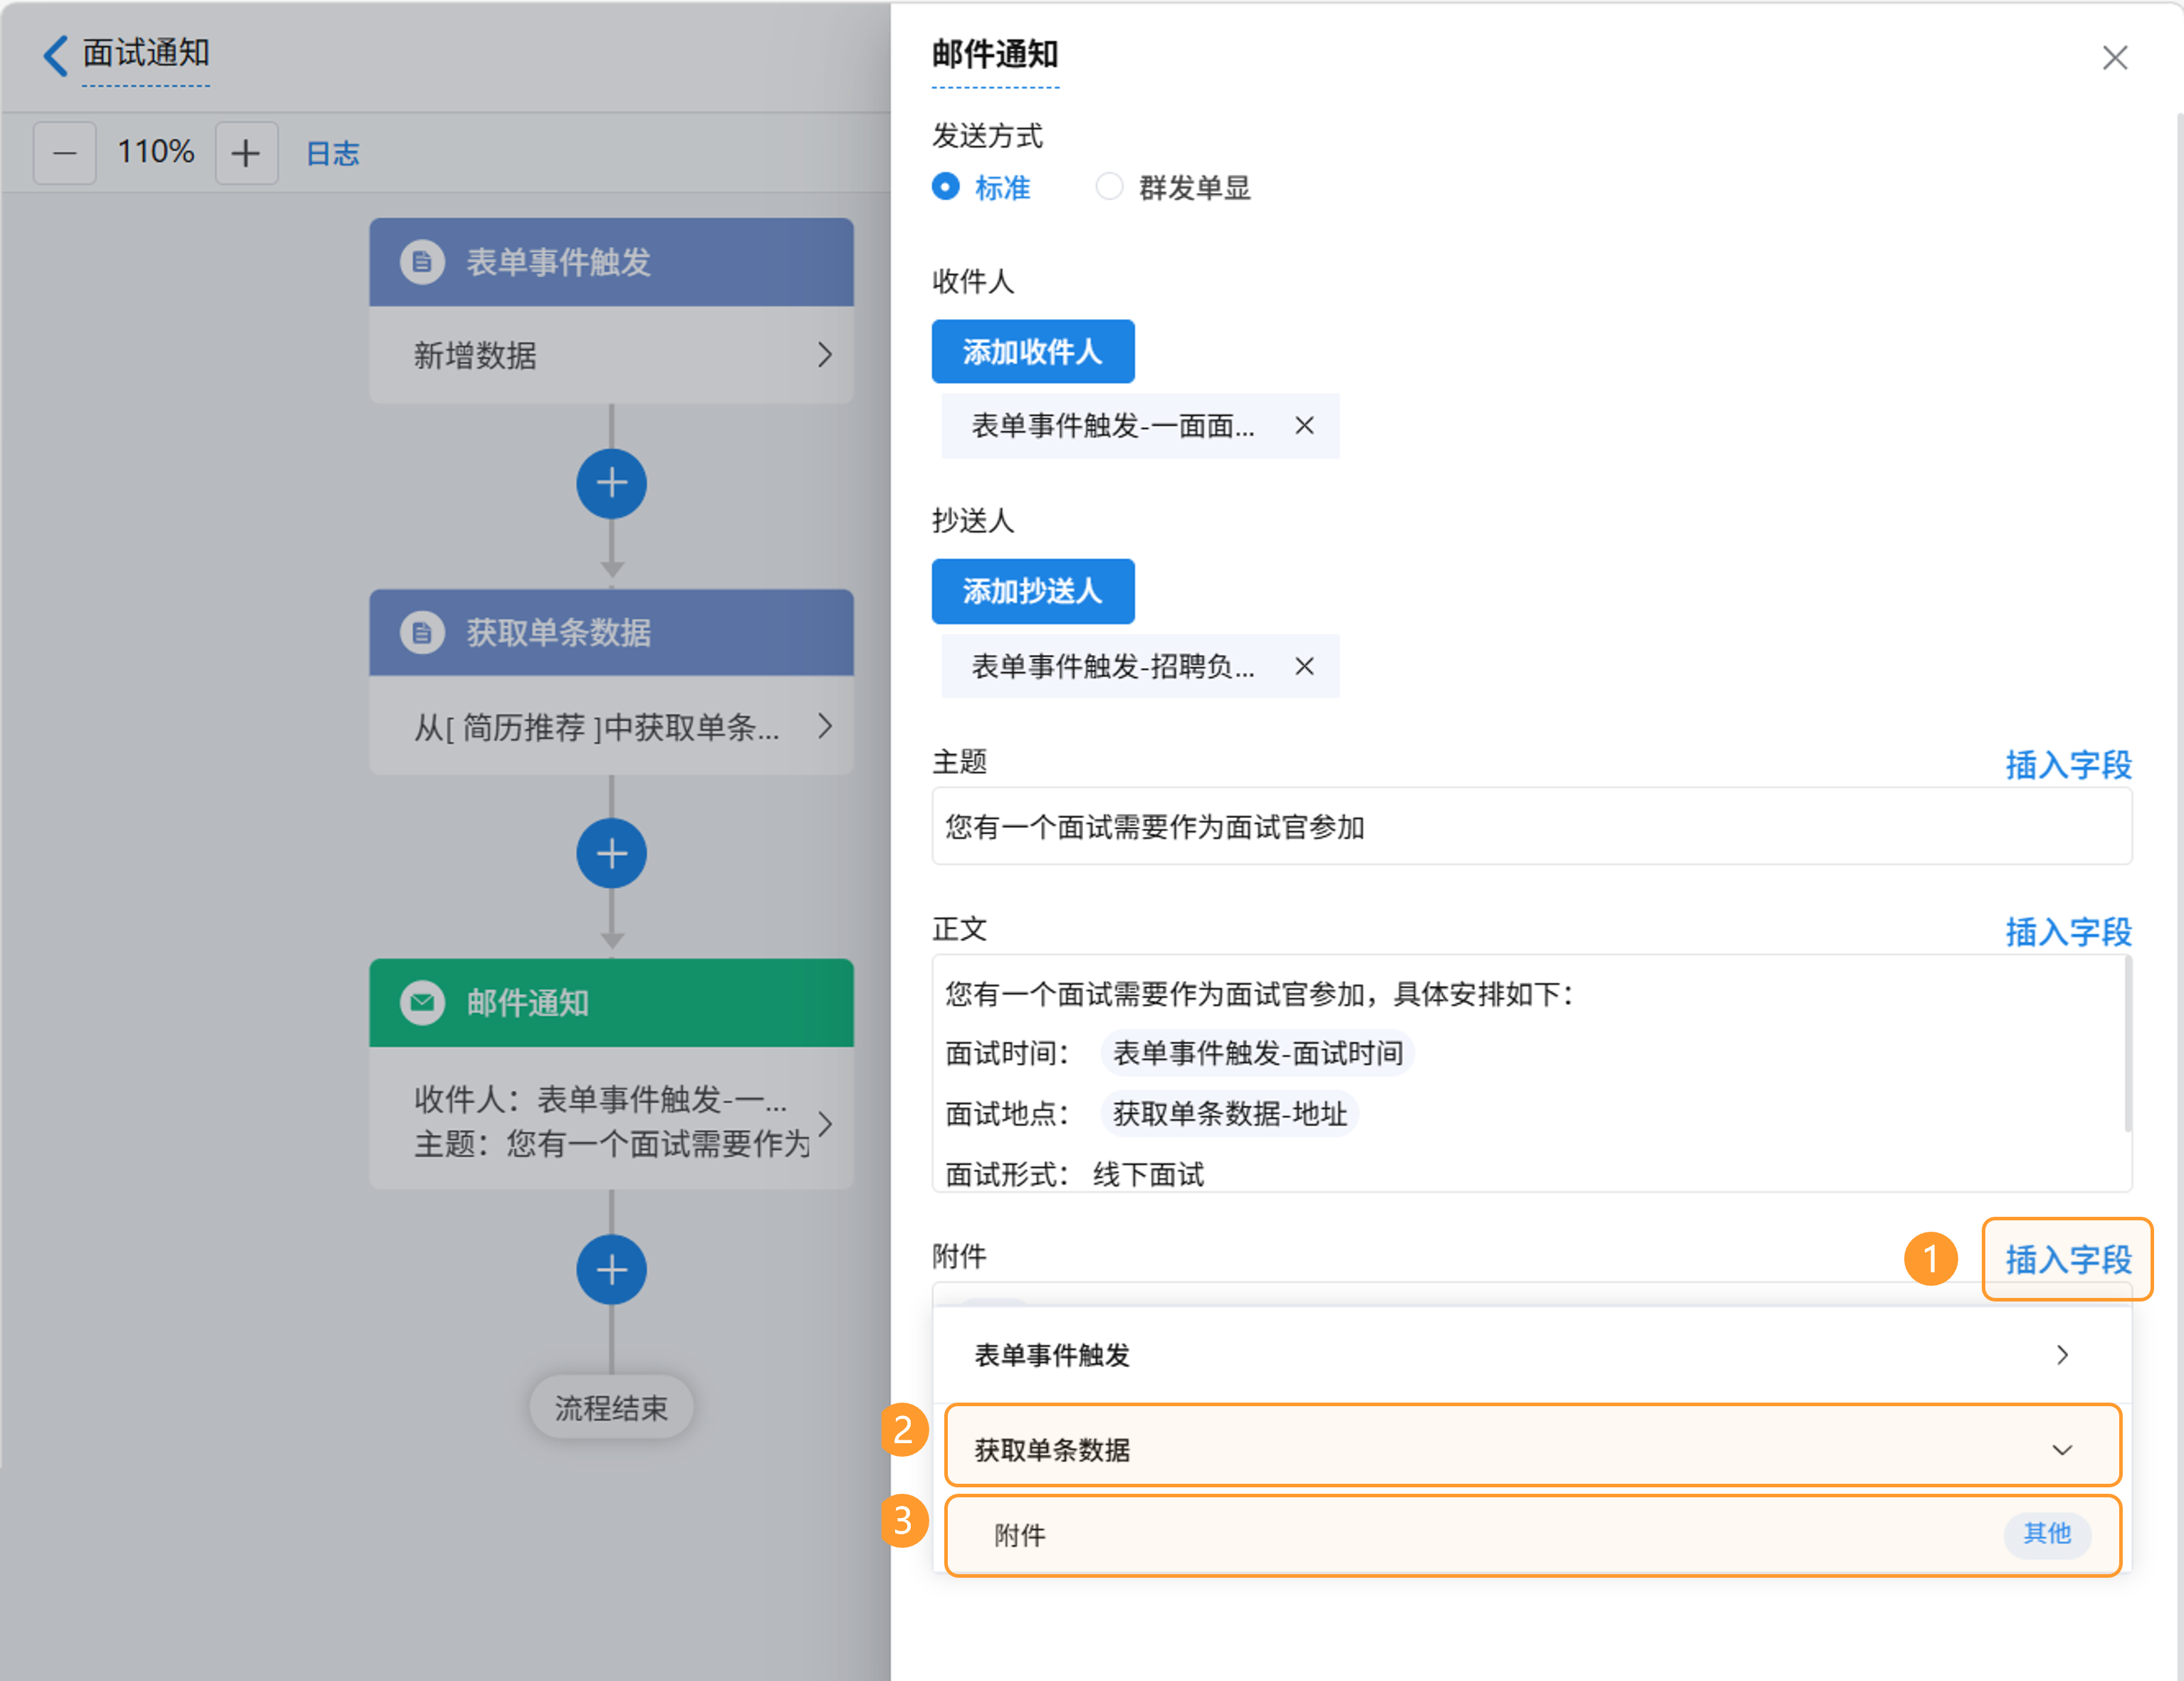Click the 添加收件人 button
This screenshot has width=2184, height=1681.
point(1032,352)
